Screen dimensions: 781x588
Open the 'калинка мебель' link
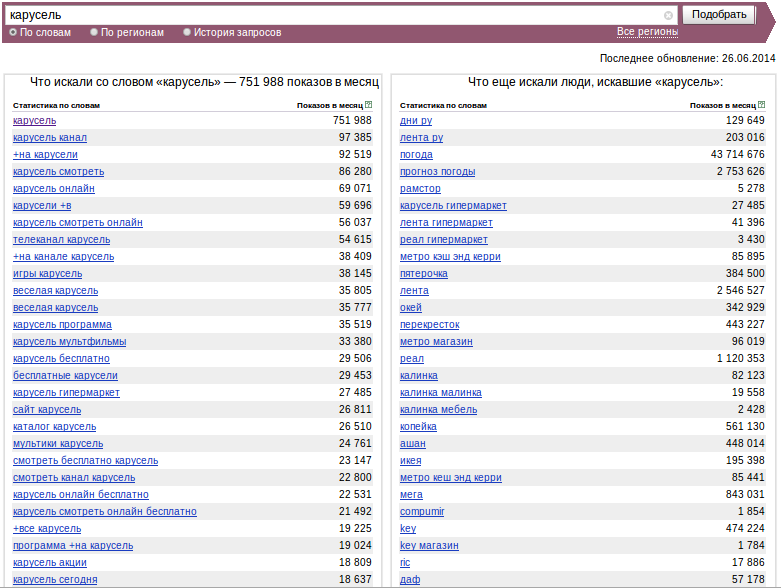tap(439, 409)
